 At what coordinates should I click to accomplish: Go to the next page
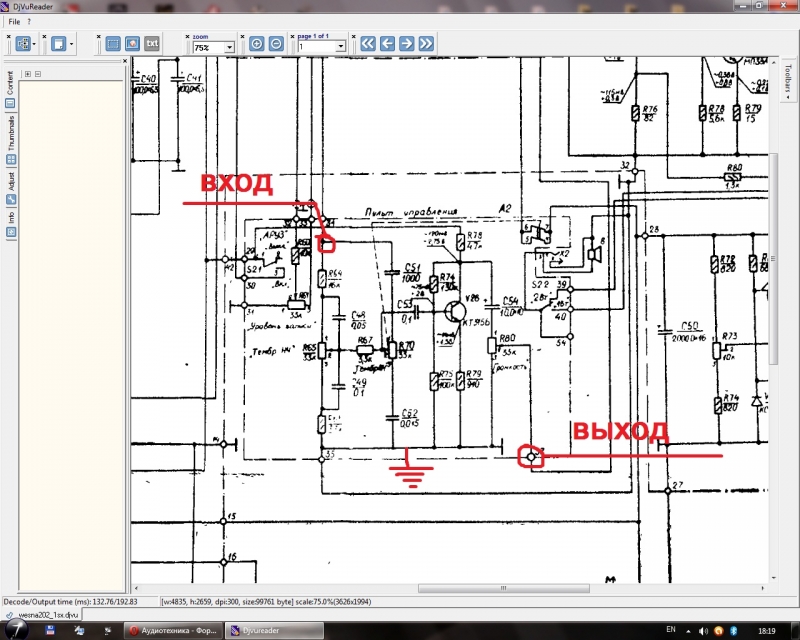pyautogui.click(x=407, y=44)
